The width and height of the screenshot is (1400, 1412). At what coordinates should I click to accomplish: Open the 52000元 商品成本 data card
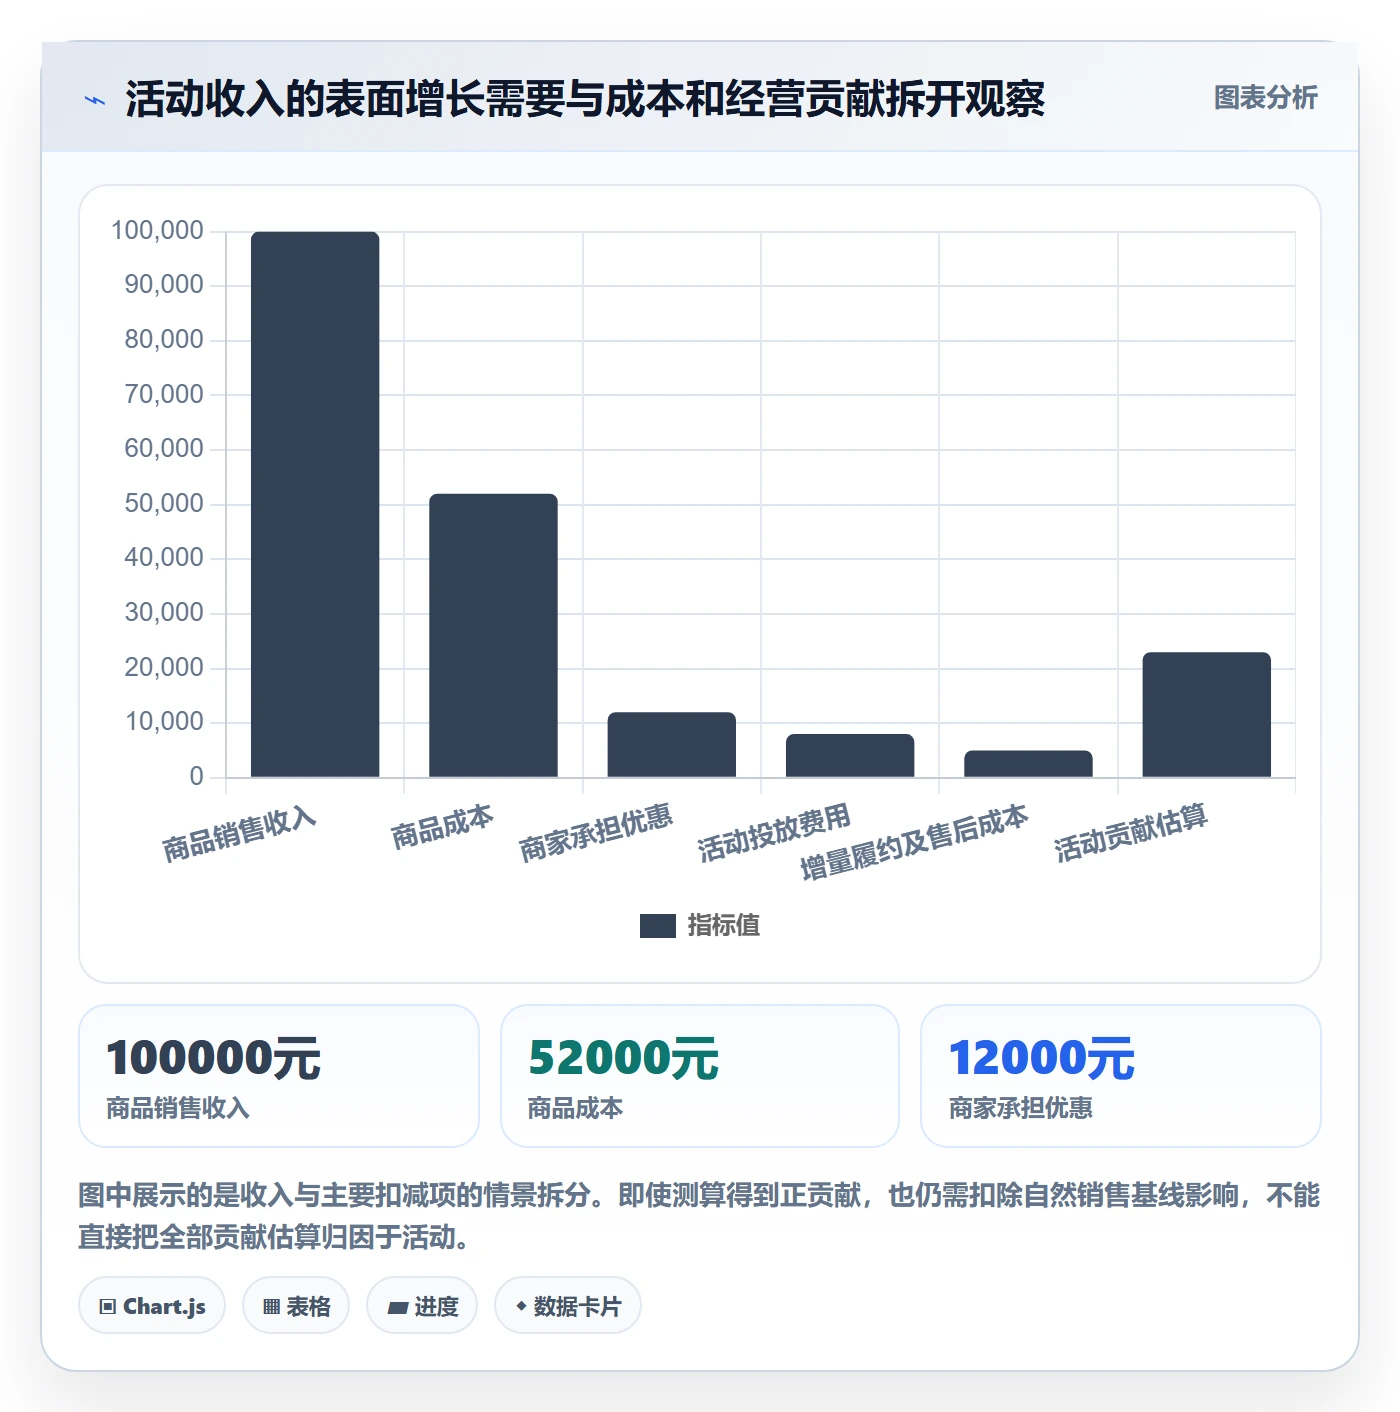pyautogui.click(x=700, y=1076)
